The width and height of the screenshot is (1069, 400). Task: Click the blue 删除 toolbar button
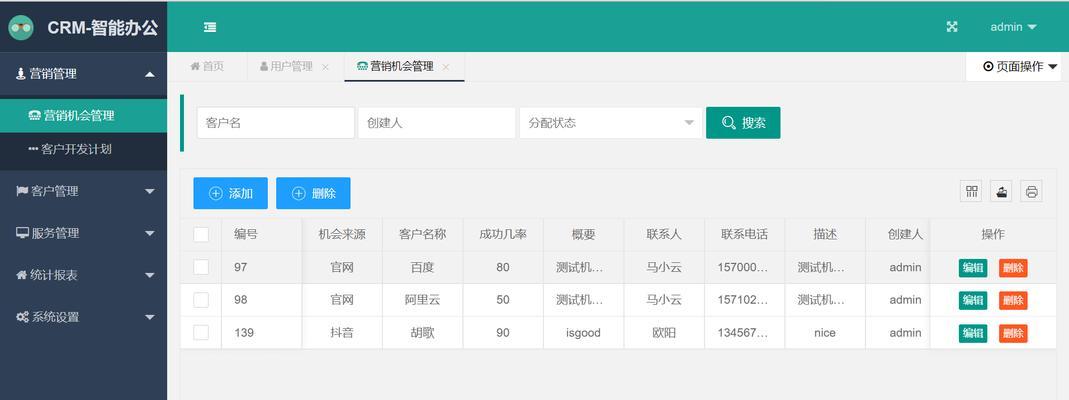313,194
